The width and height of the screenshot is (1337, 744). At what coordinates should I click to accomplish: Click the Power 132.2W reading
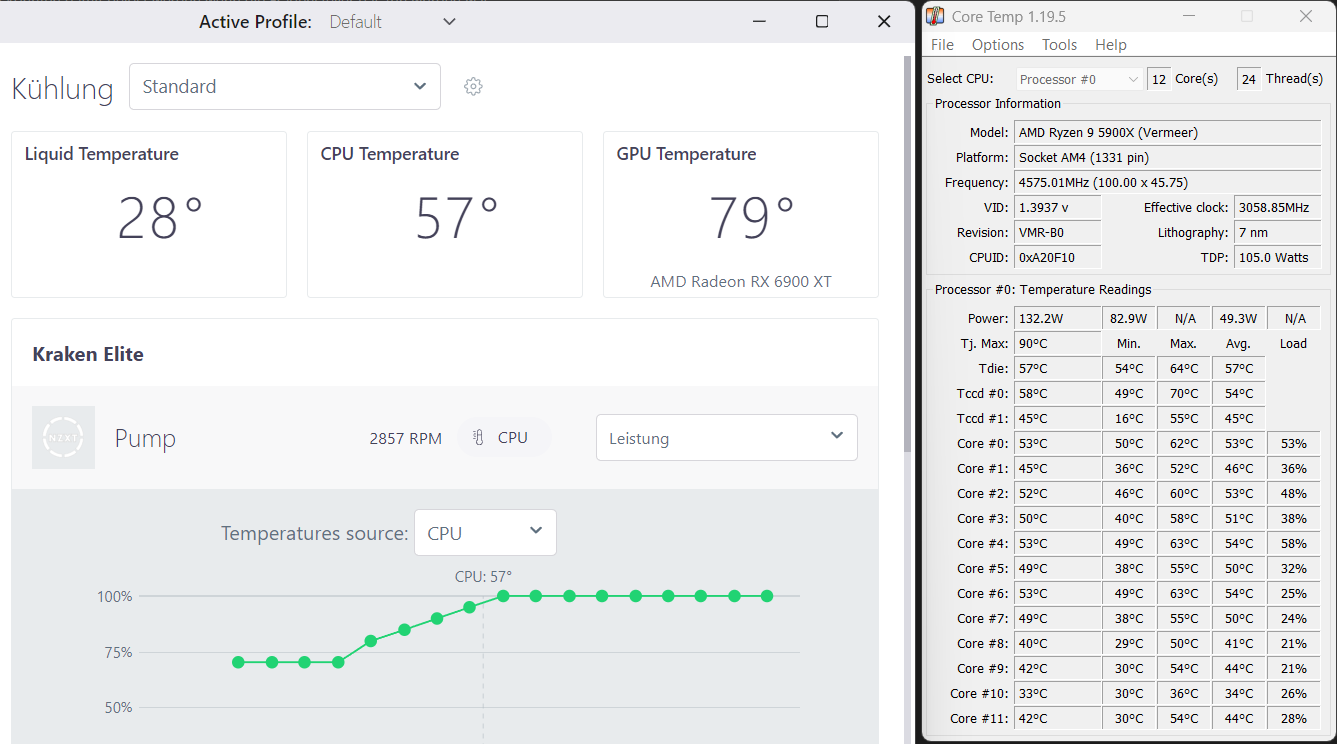point(1058,318)
